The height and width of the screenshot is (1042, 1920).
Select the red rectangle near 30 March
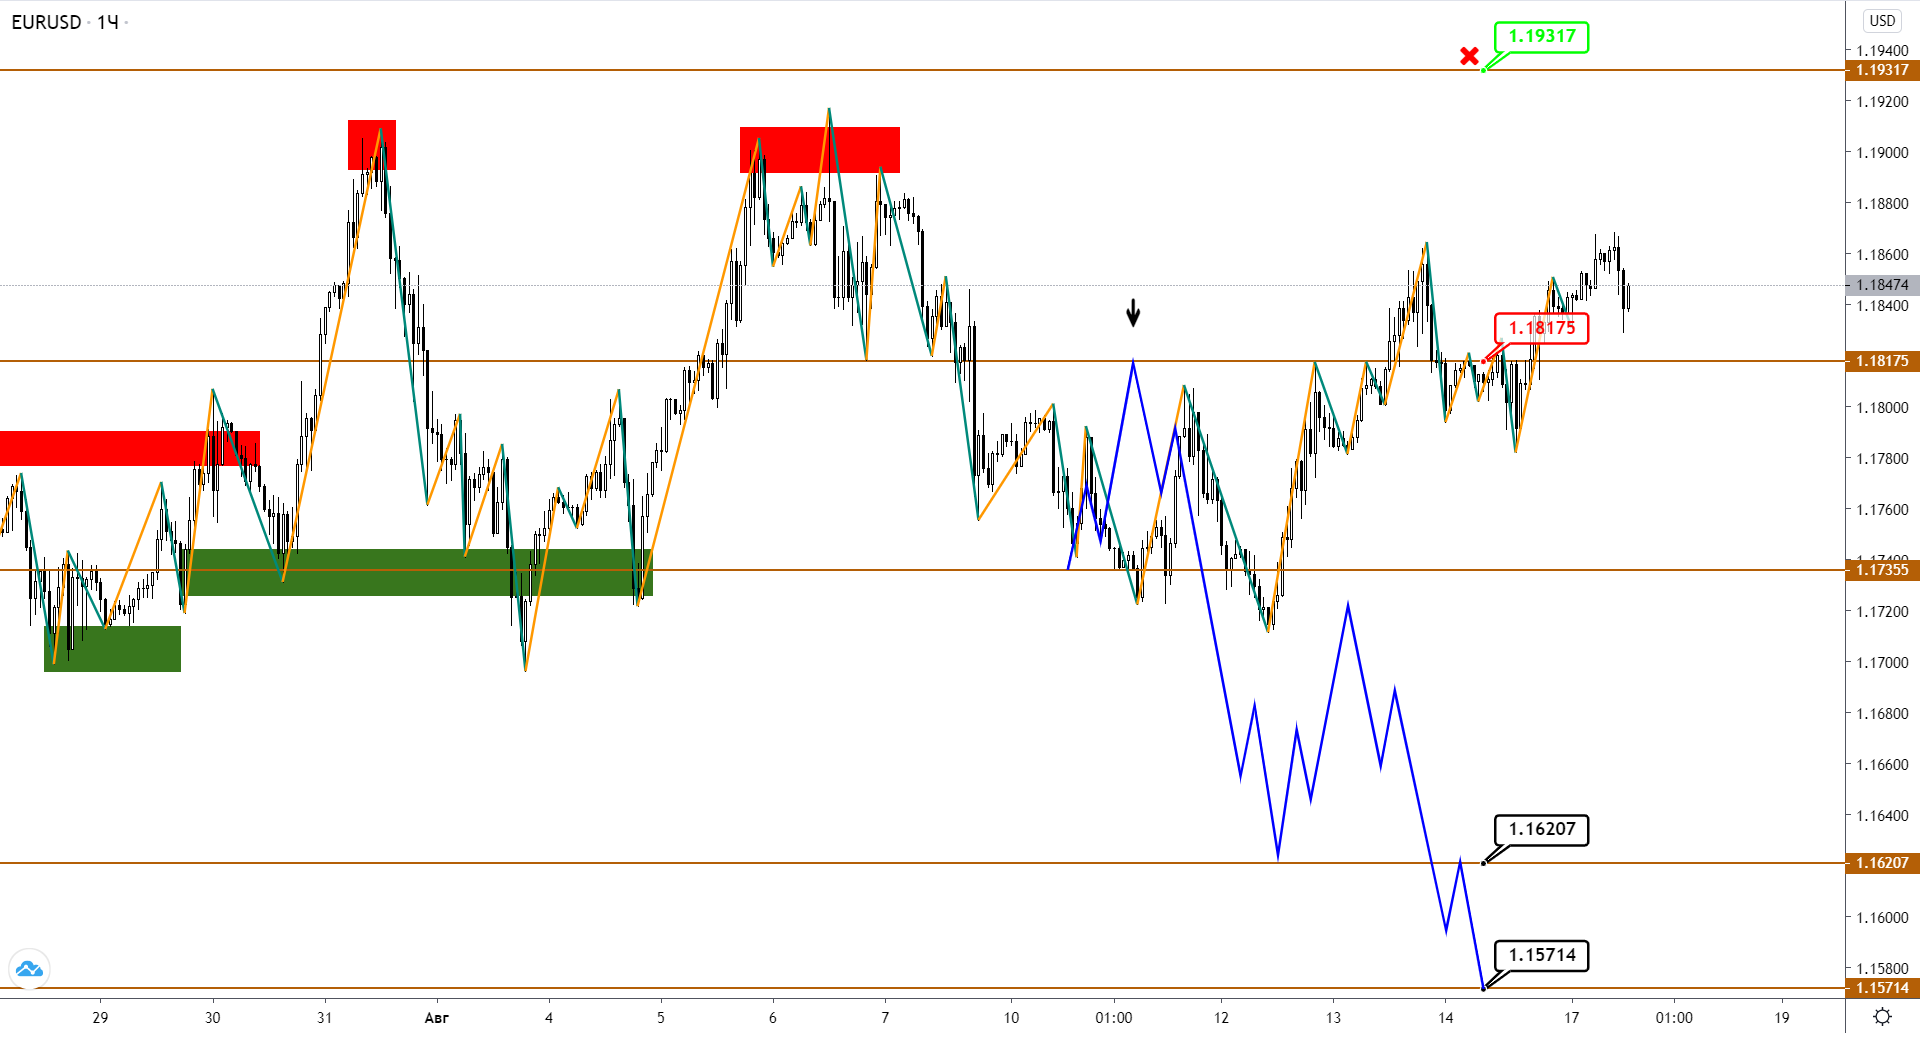[x=130, y=448]
